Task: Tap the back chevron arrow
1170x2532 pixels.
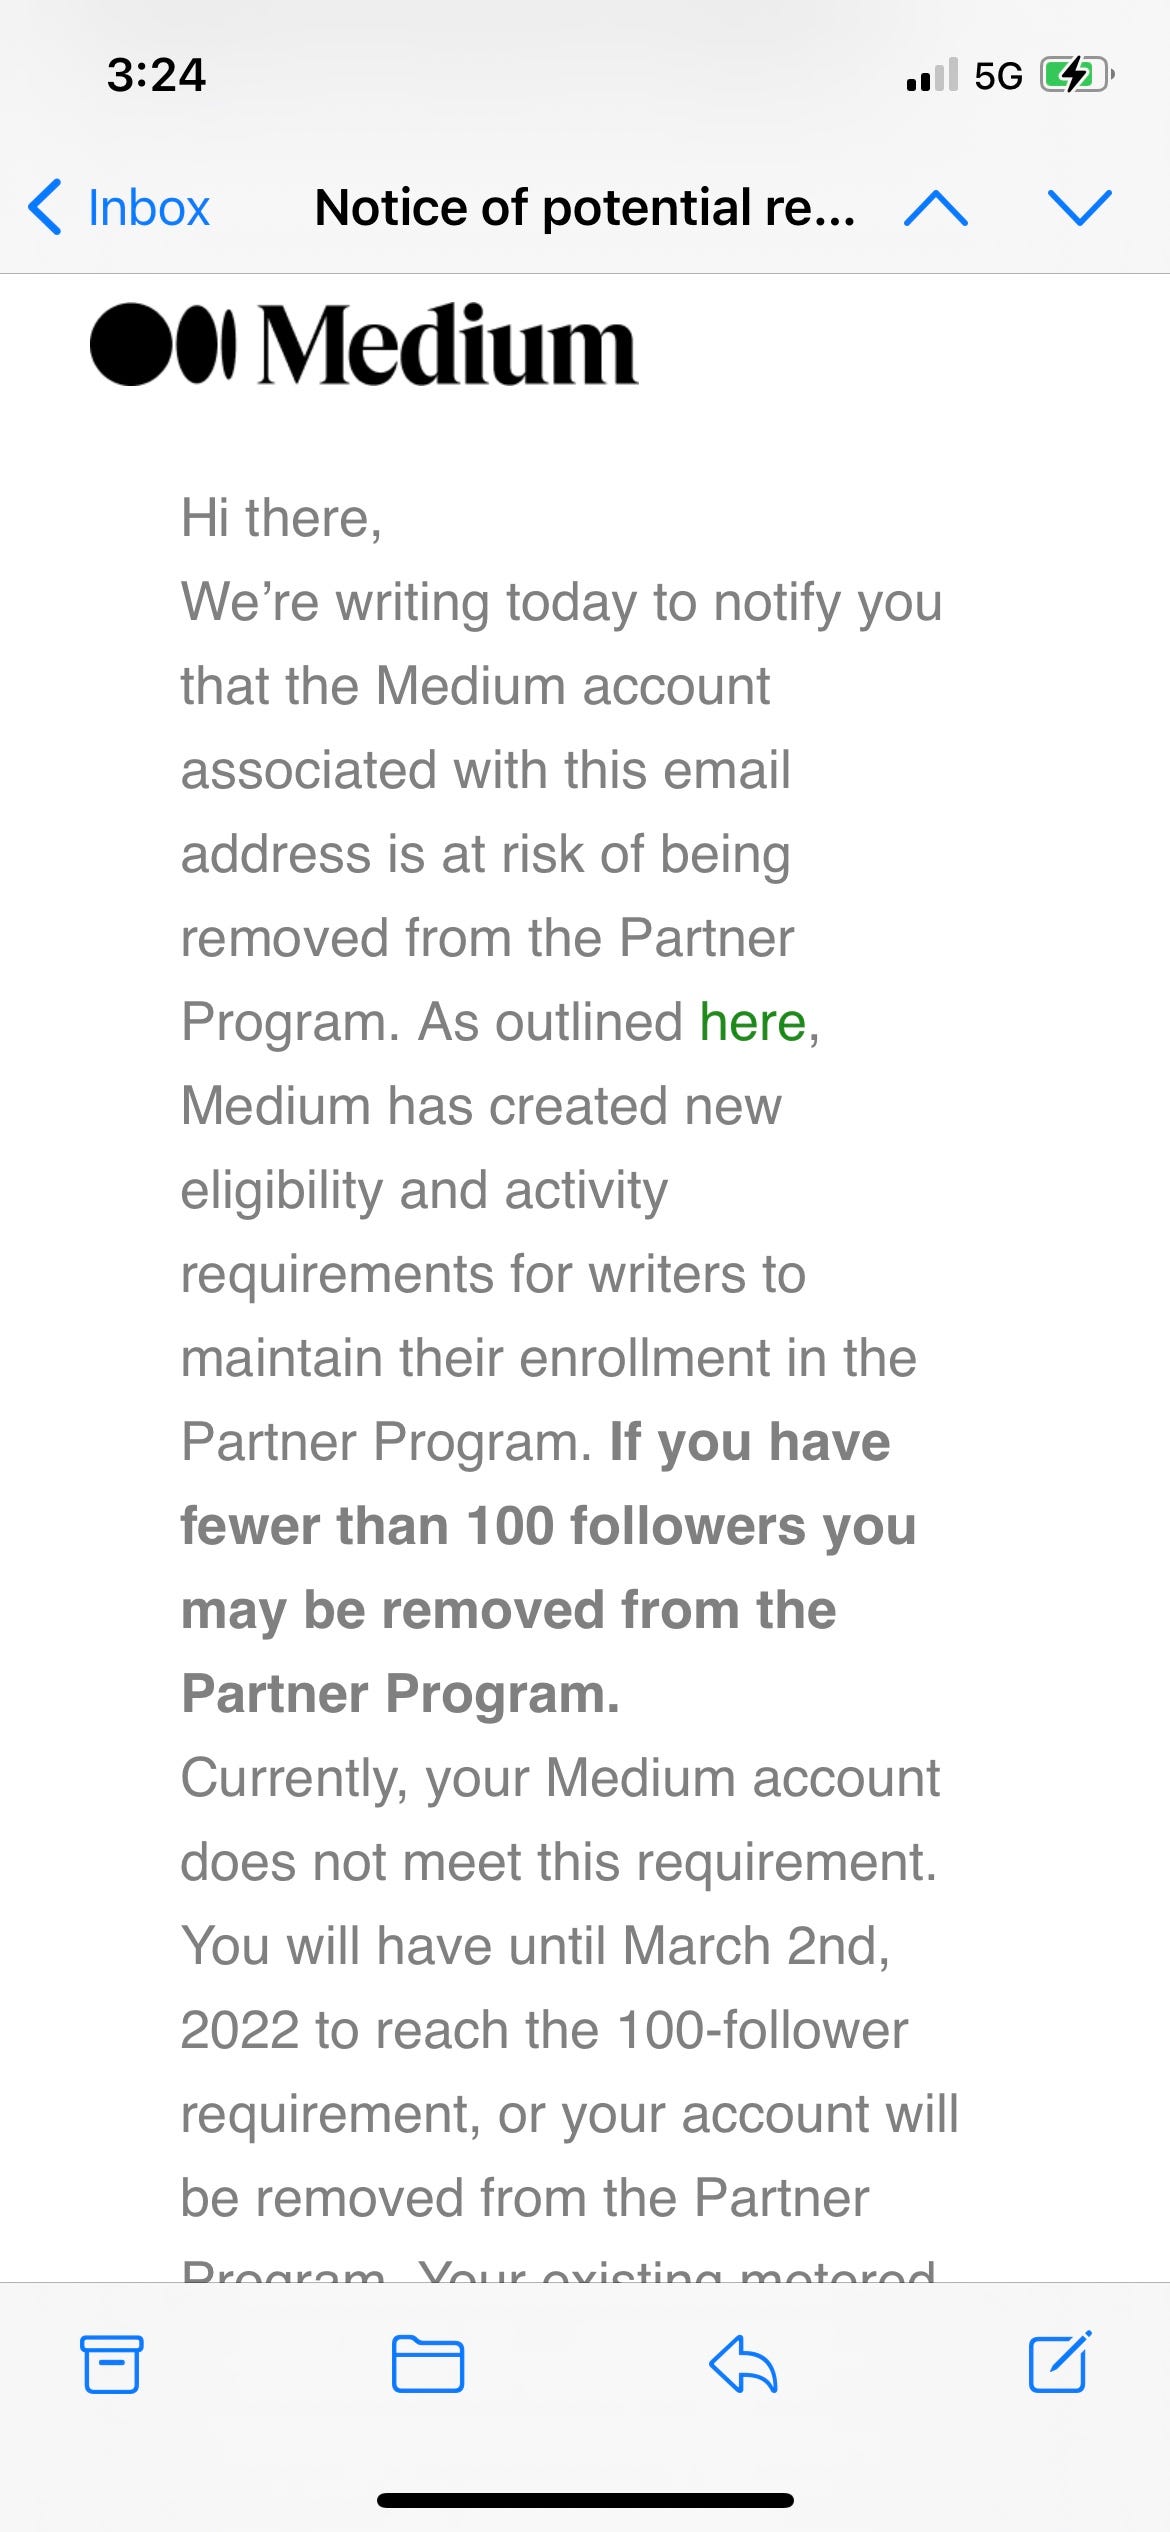Action: click(44, 208)
